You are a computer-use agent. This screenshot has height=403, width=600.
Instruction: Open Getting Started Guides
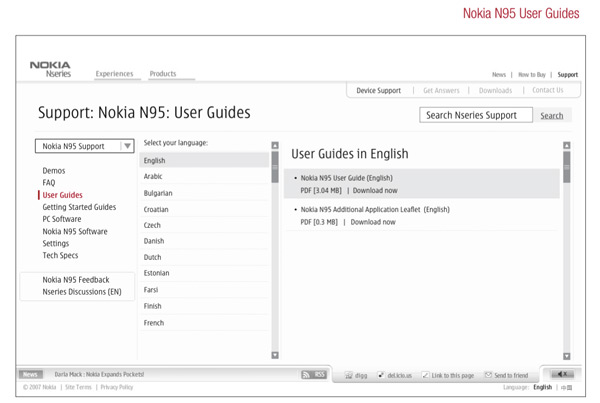click(79, 207)
